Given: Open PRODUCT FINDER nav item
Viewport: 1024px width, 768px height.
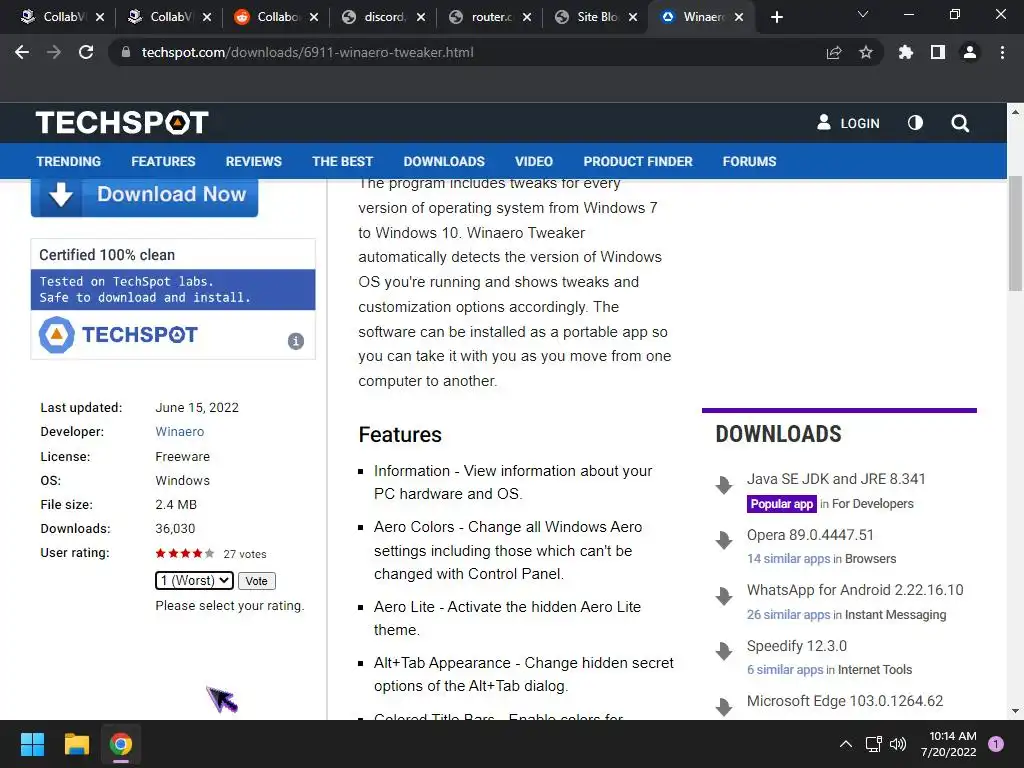Looking at the screenshot, I should click(638, 161).
